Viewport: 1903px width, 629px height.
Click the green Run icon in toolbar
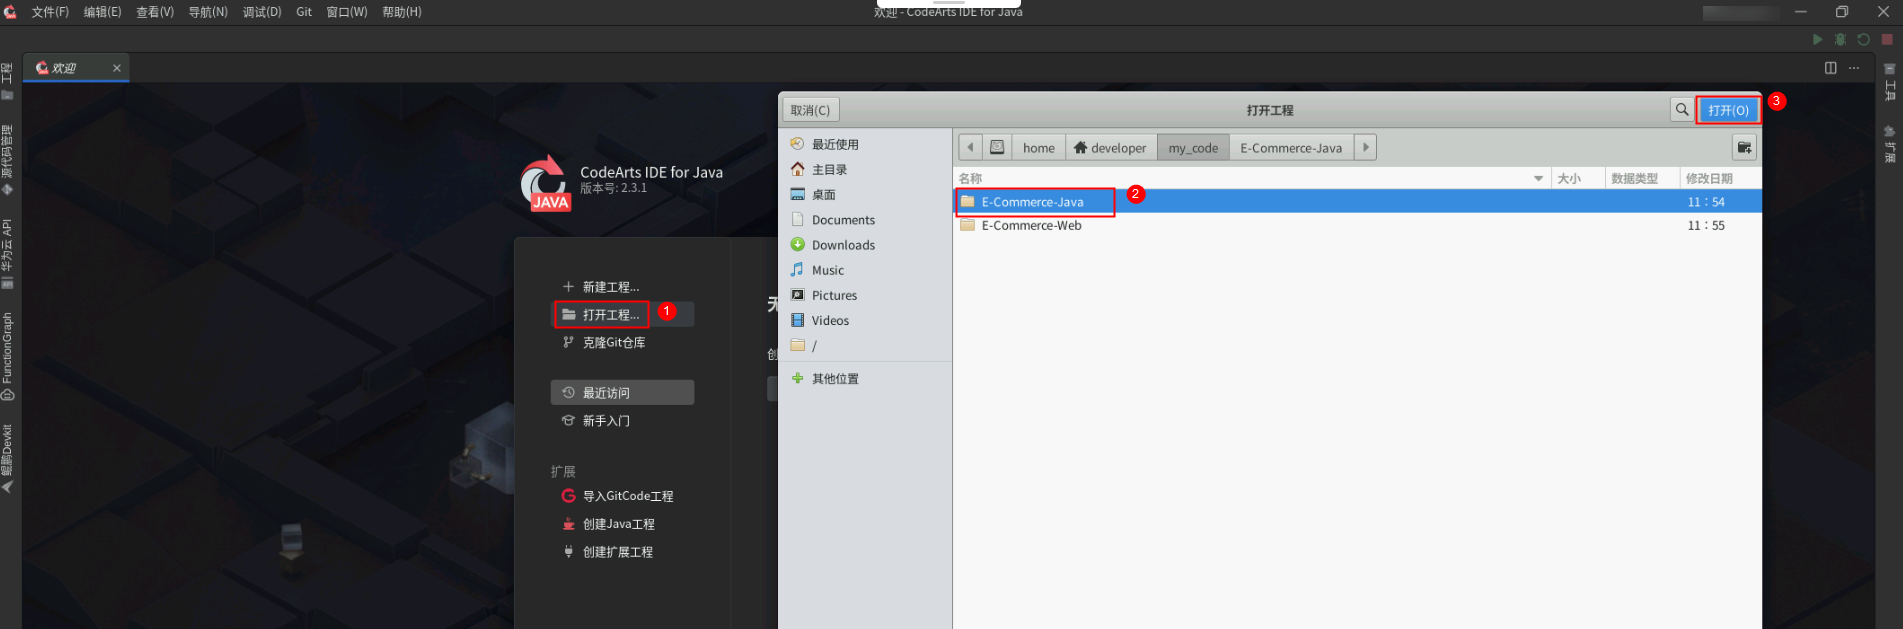point(1817,39)
